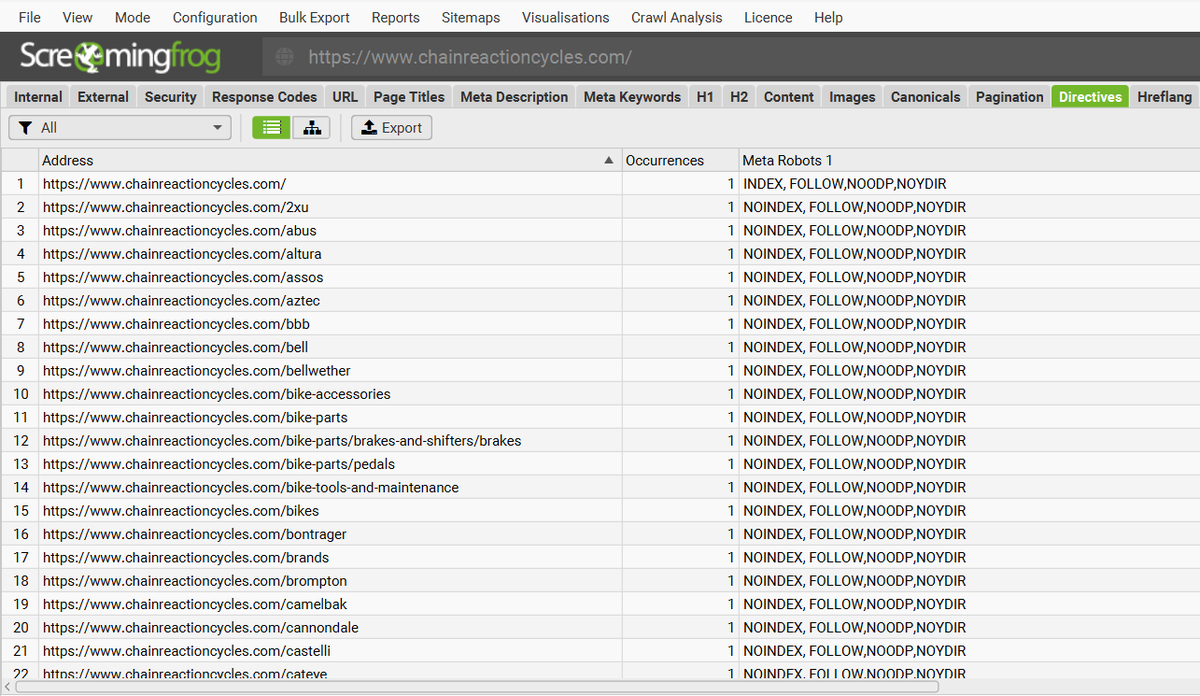Click the Occurrences column header
The image size is (1200, 696).
point(680,160)
